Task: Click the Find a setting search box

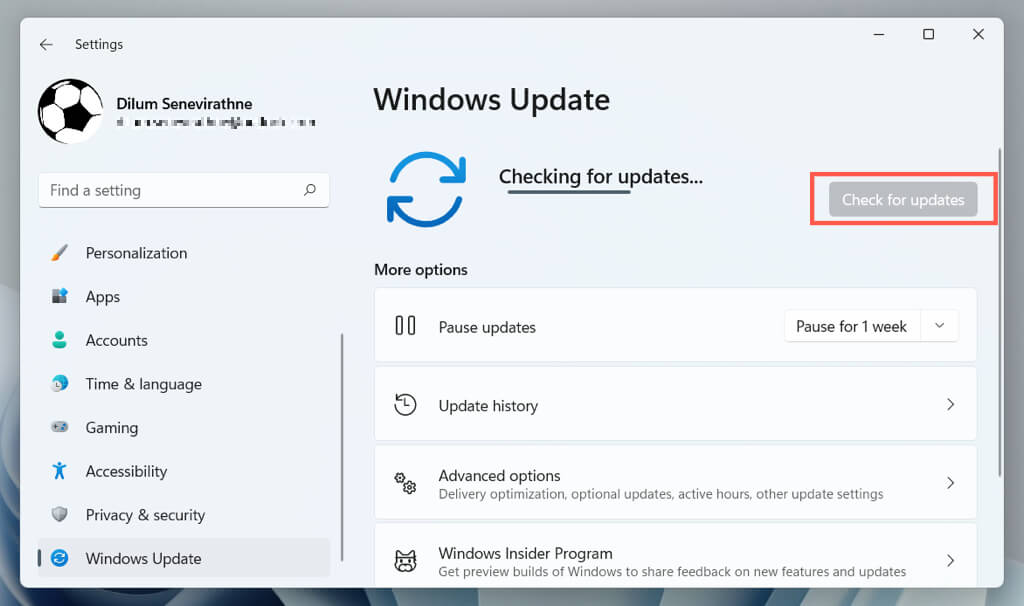Action: [x=184, y=190]
